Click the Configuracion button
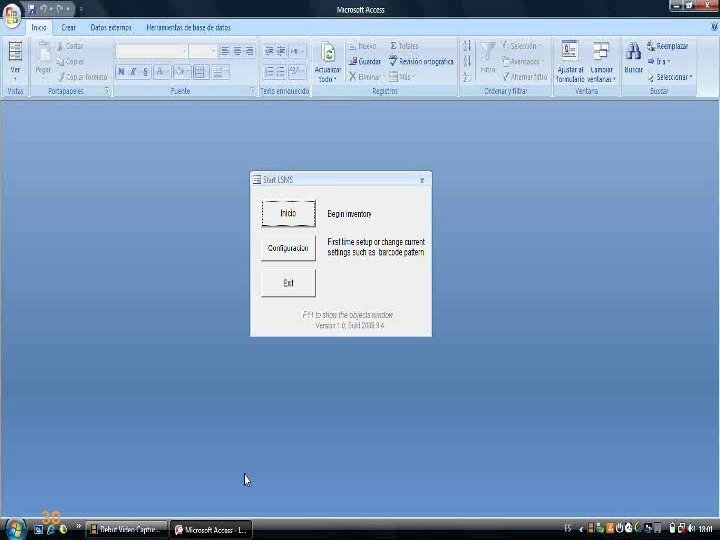Screen dimensions: 720x540 click(288, 248)
